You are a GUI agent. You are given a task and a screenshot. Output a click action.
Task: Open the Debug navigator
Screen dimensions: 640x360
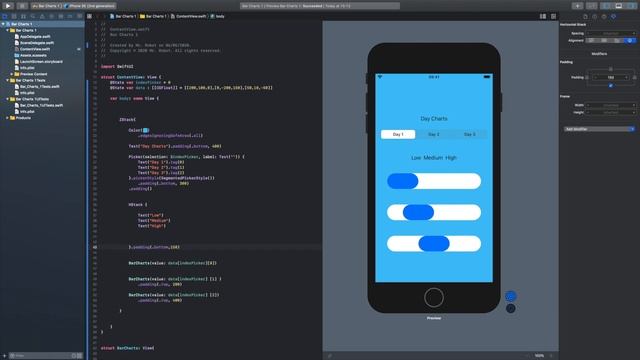[x=61, y=16]
